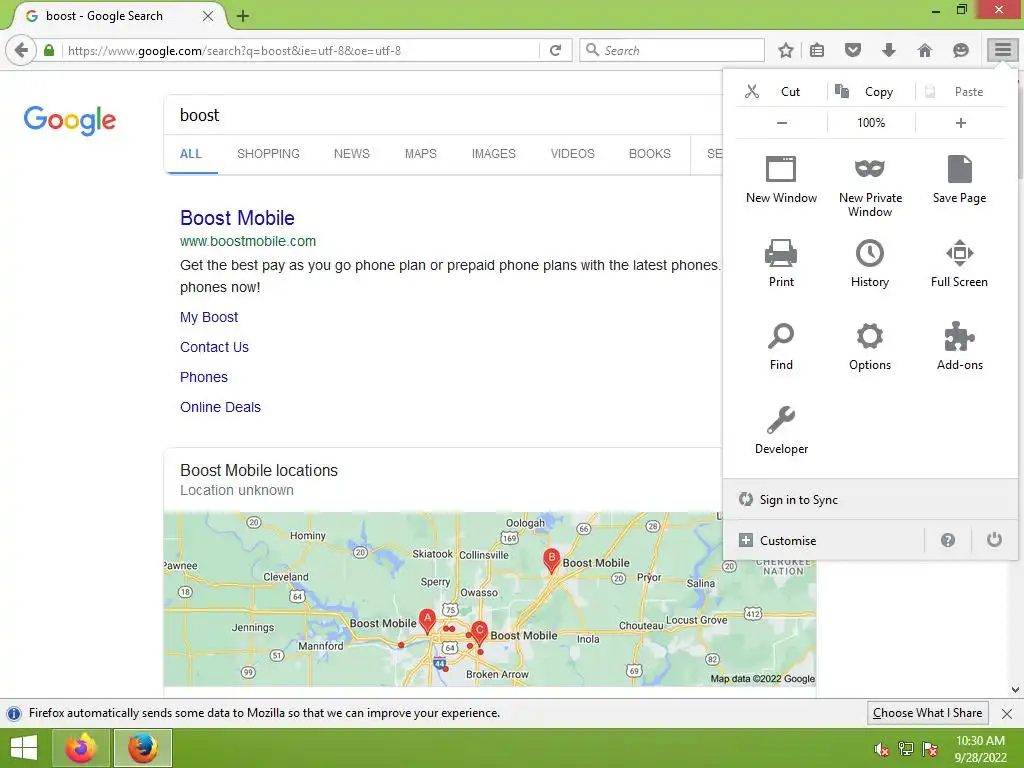Click the Hello chat smiley icon
The image size is (1024, 768).
[x=961, y=50]
